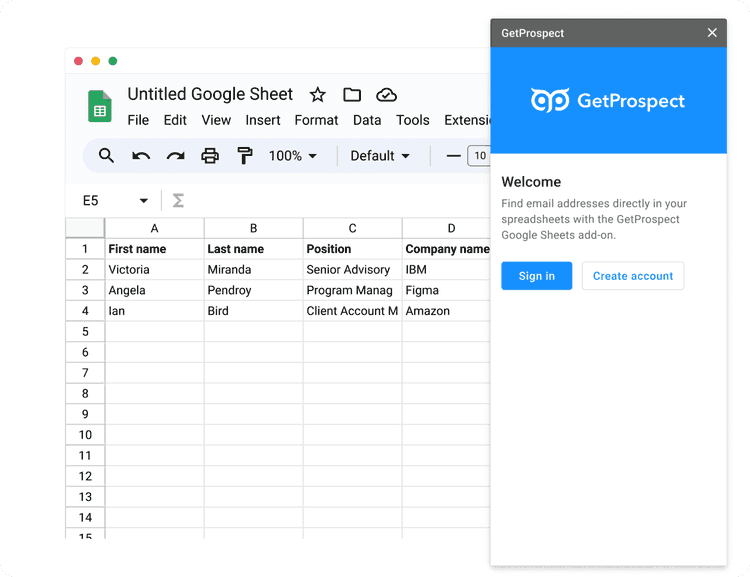Screen dimensions: 750x577
Task: Select the cell containing Pendroy
Action: [x=254, y=290]
